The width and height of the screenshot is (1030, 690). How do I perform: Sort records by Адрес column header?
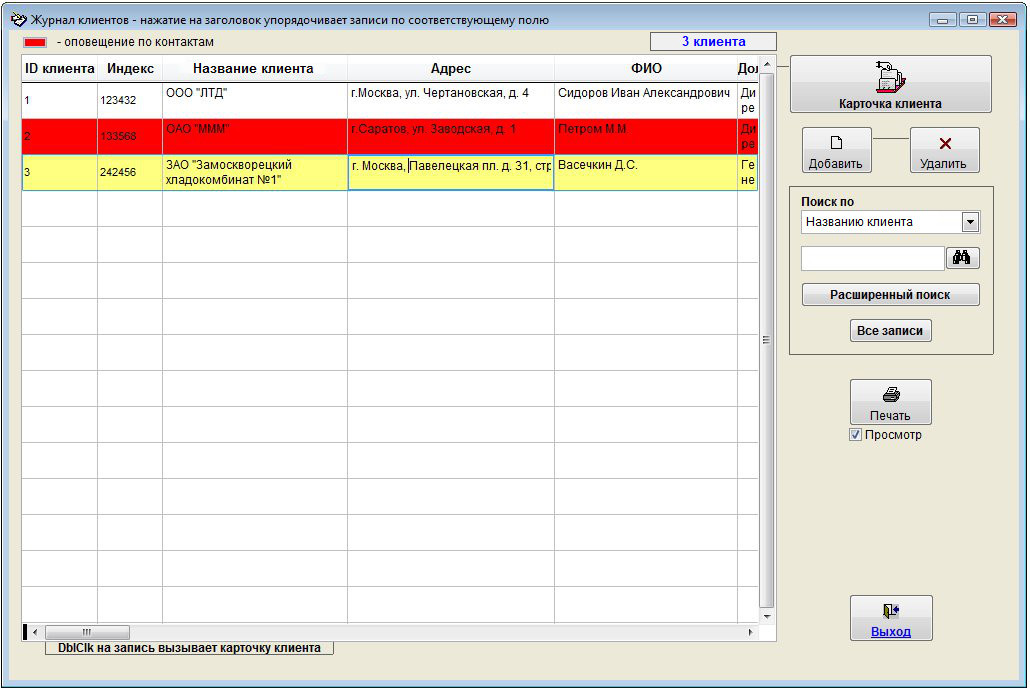(x=450, y=69)
